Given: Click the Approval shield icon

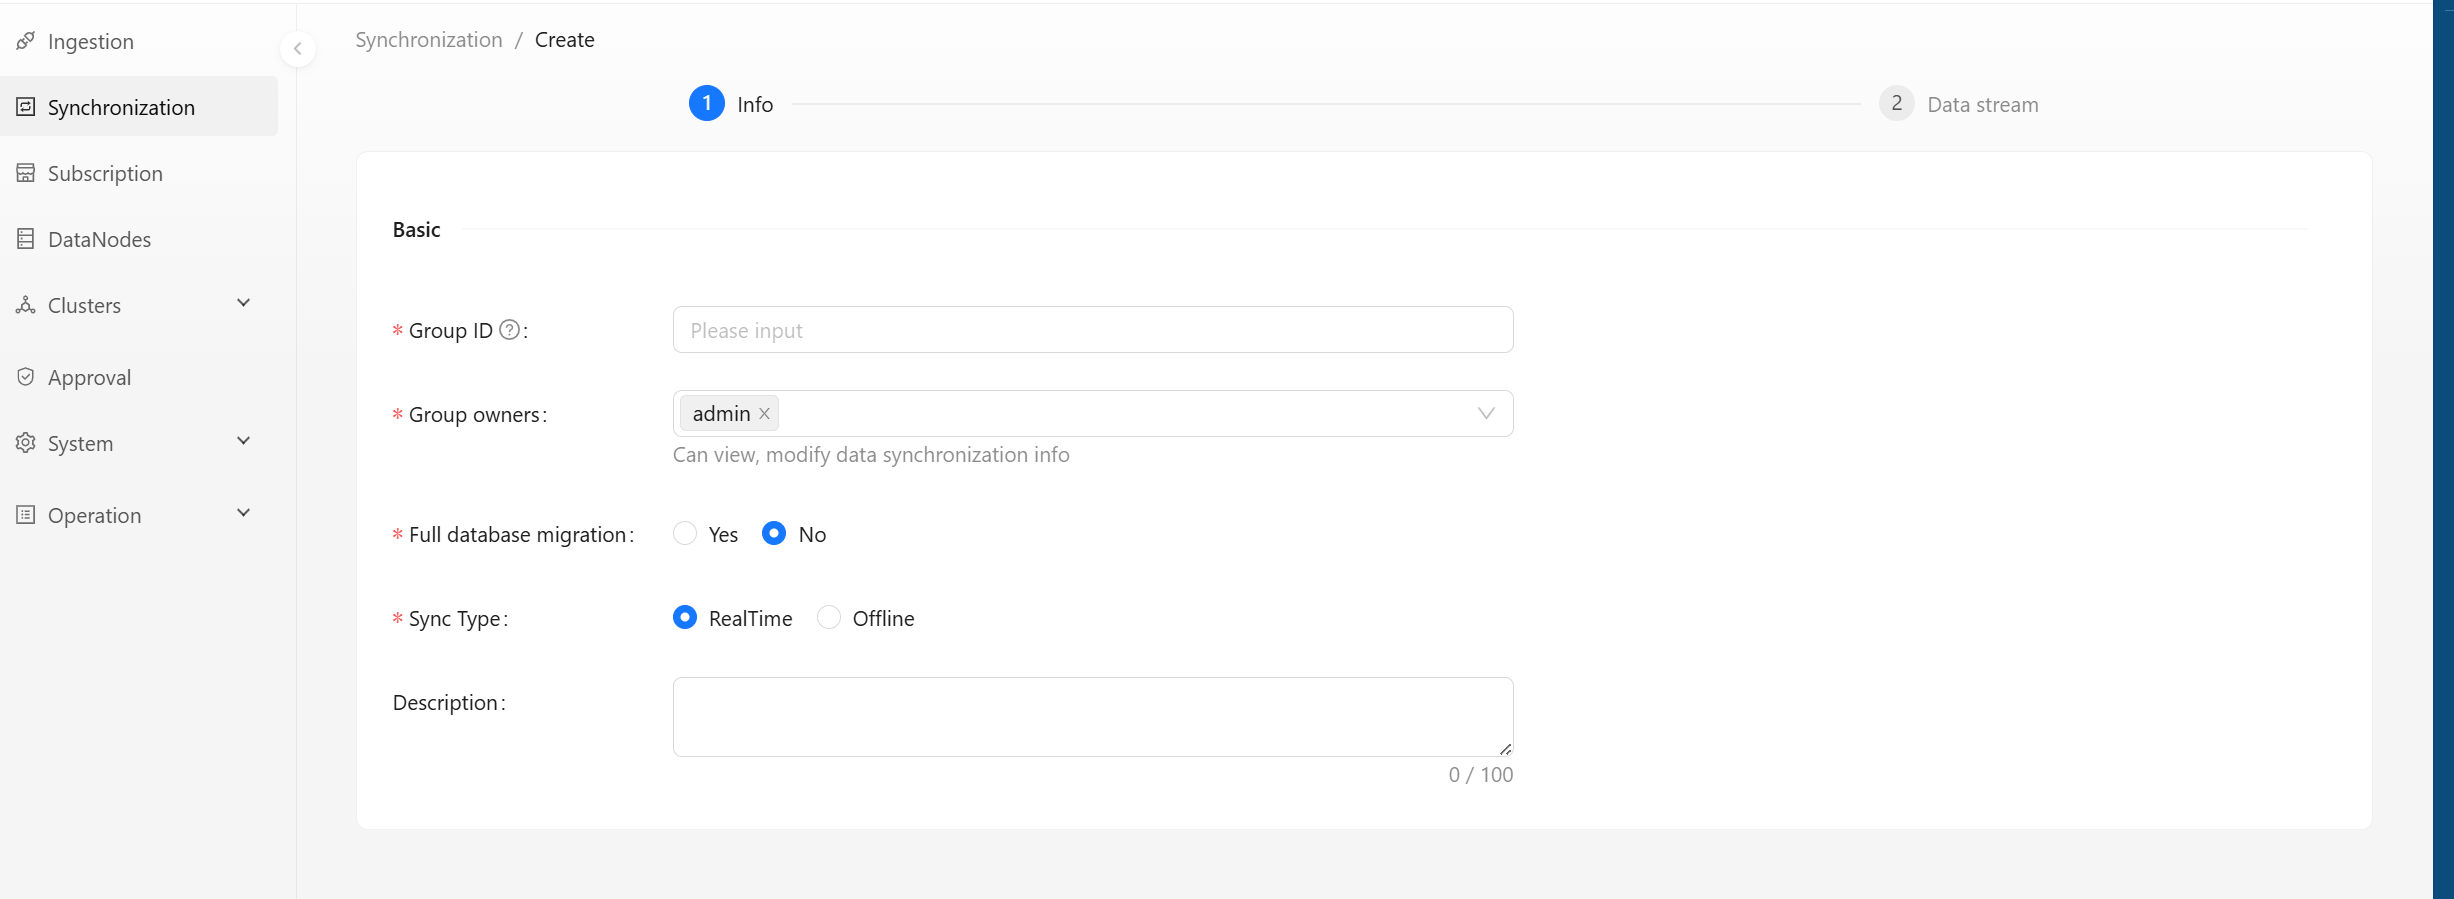Looking at the screenshot, I should coord(26,377).
